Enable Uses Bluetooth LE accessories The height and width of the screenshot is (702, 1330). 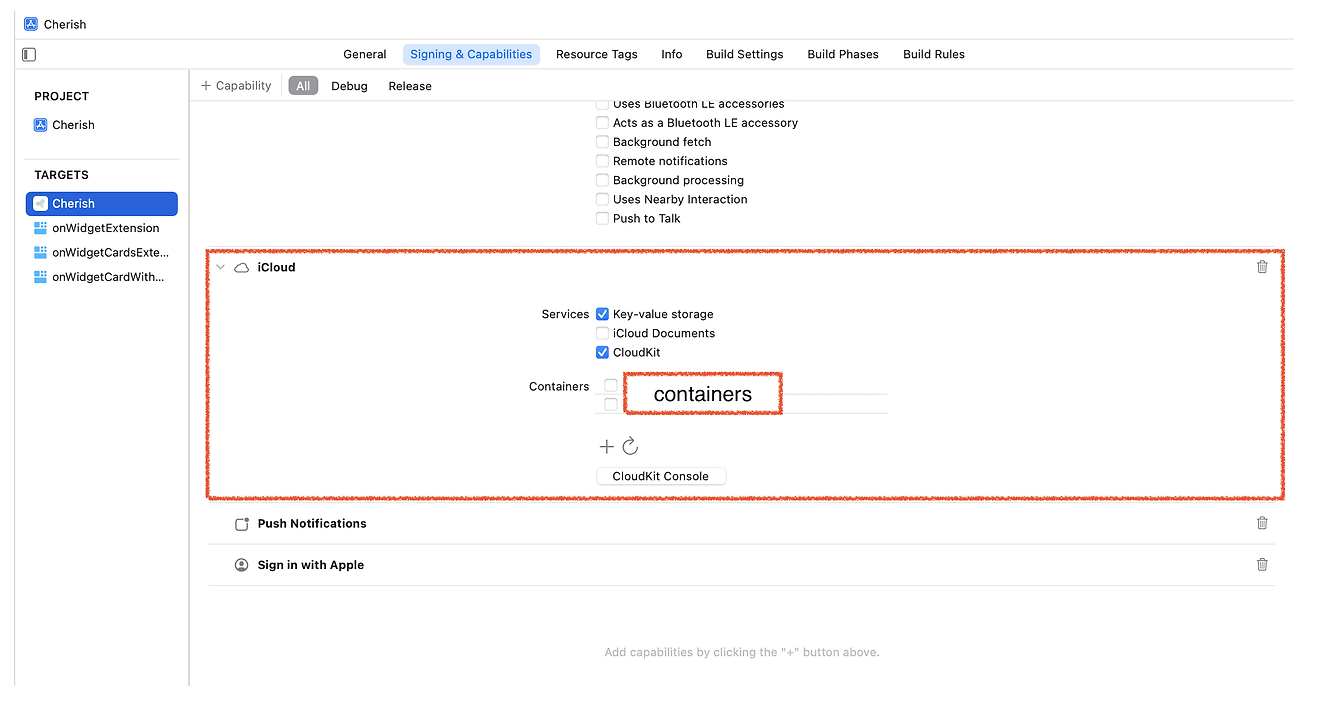click(x=602, y=104)
